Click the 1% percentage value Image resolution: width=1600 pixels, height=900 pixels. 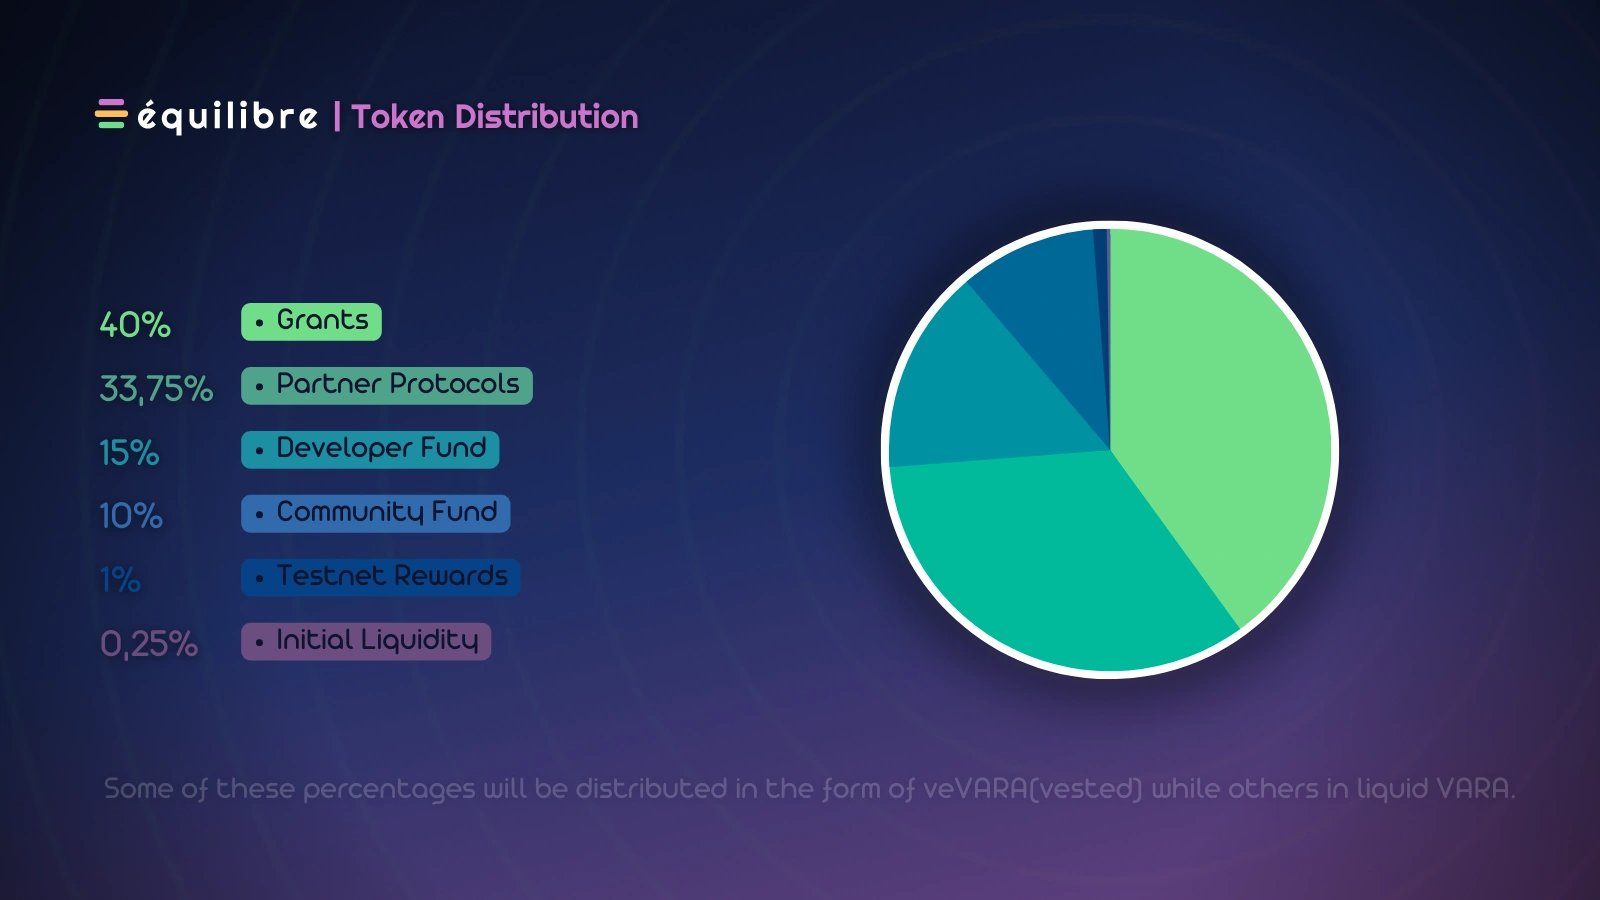click(120, 580)
